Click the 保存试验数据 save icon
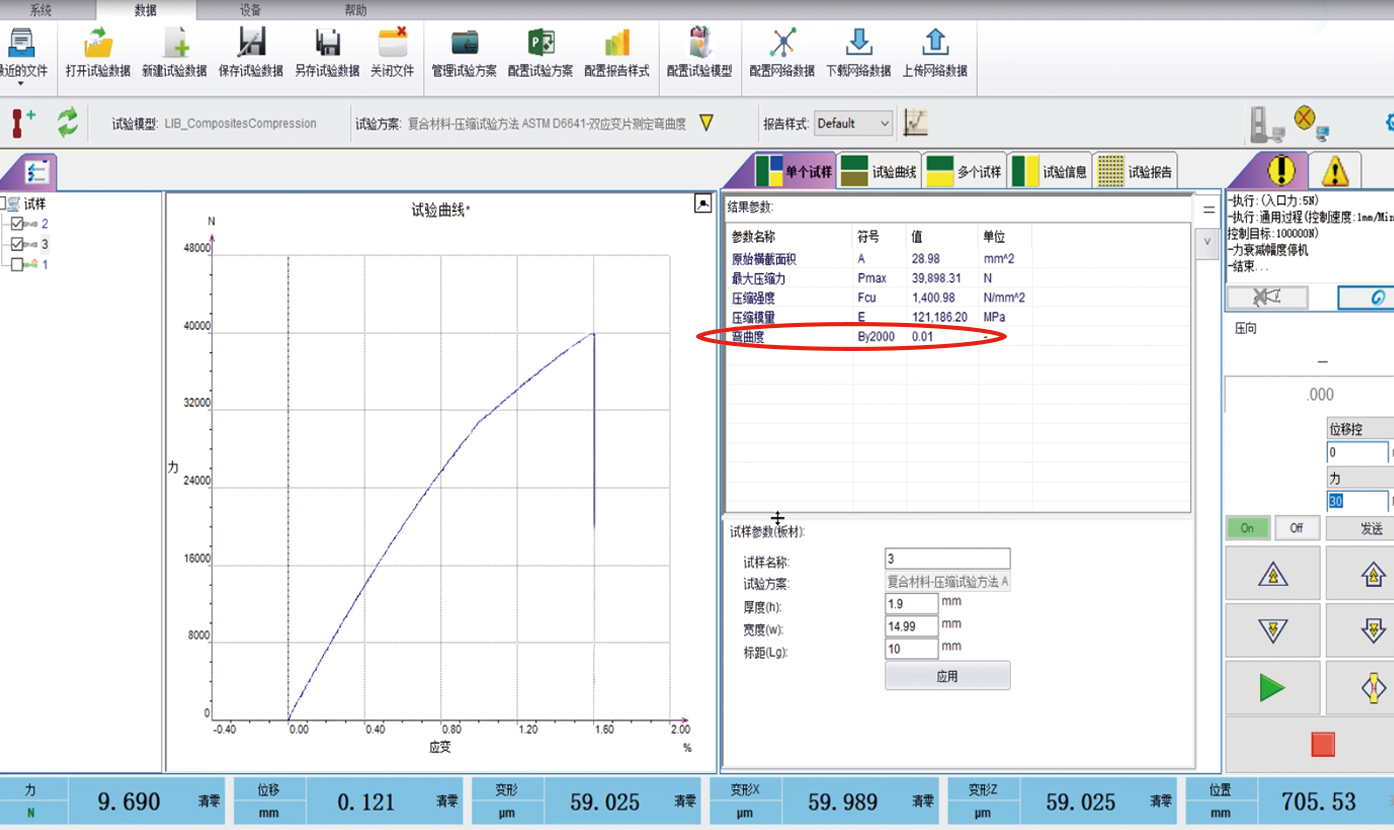The image size is (1394, 830). [x=251, y=44]
